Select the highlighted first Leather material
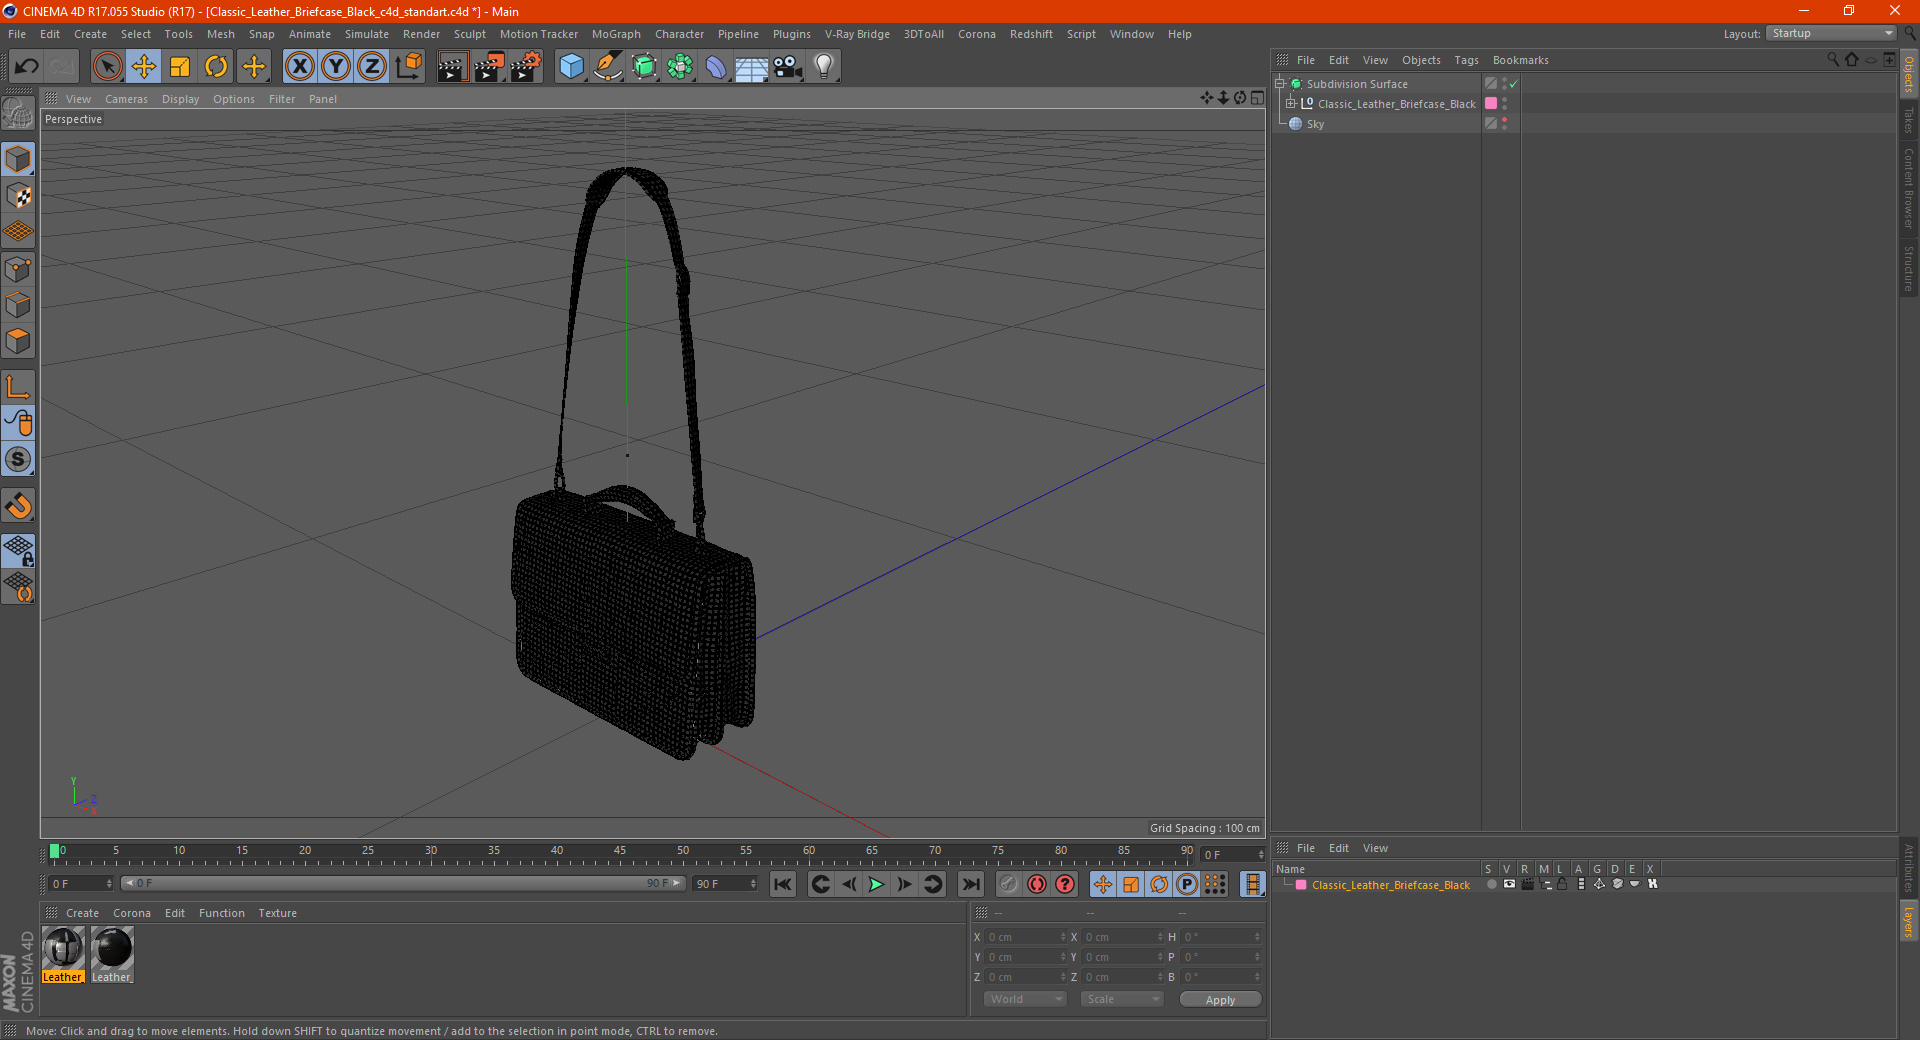Screen dimensions: 1920x1040 63,955
